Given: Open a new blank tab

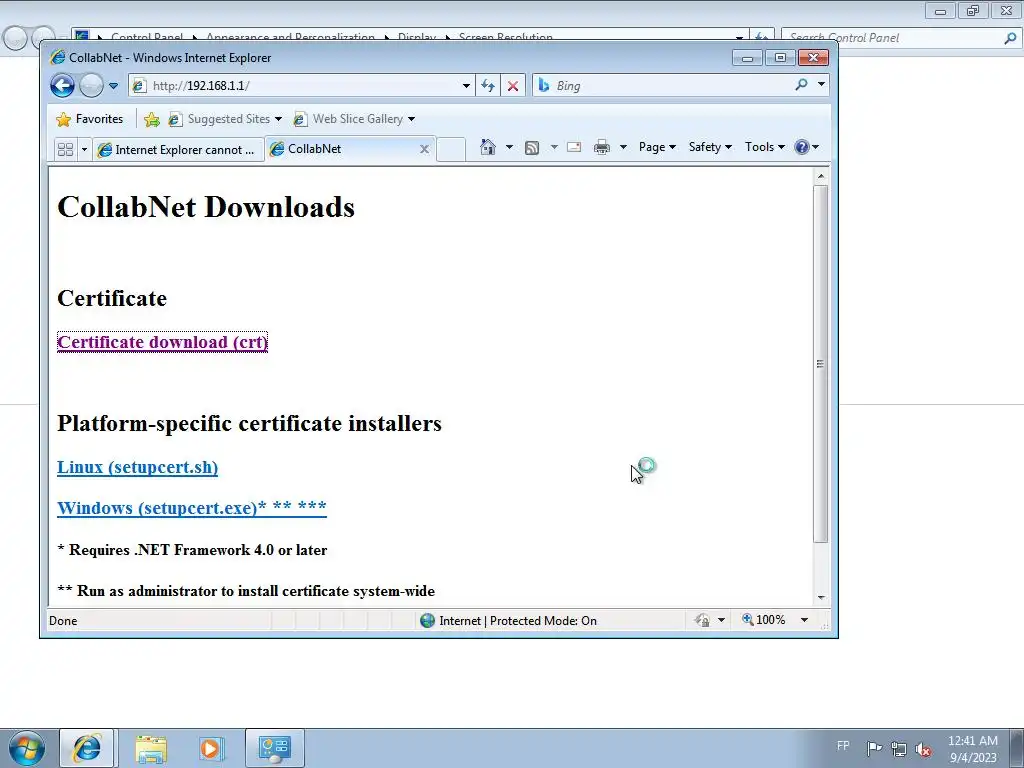Looking at the screenshot, I should click(451, 150).
